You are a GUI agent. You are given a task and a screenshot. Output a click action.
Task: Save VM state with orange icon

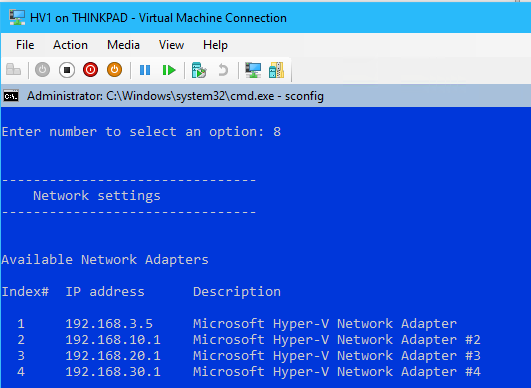pyautogui.click(x=114, y=70)
